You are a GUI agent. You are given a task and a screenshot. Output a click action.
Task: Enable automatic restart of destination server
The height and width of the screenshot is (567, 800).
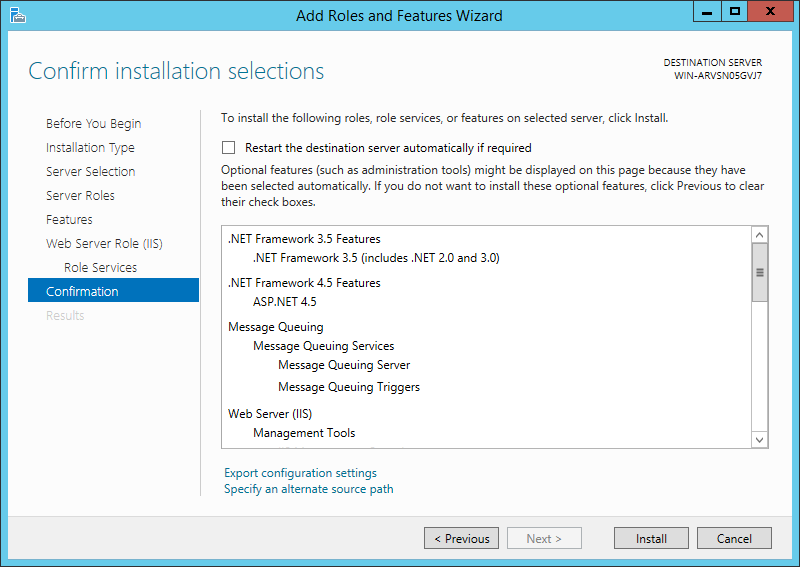click(x=229, y=148)
